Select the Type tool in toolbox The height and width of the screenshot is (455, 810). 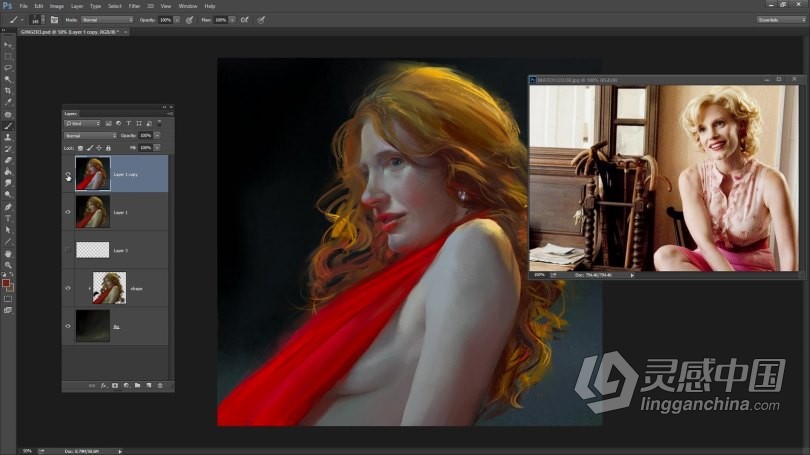8,218
